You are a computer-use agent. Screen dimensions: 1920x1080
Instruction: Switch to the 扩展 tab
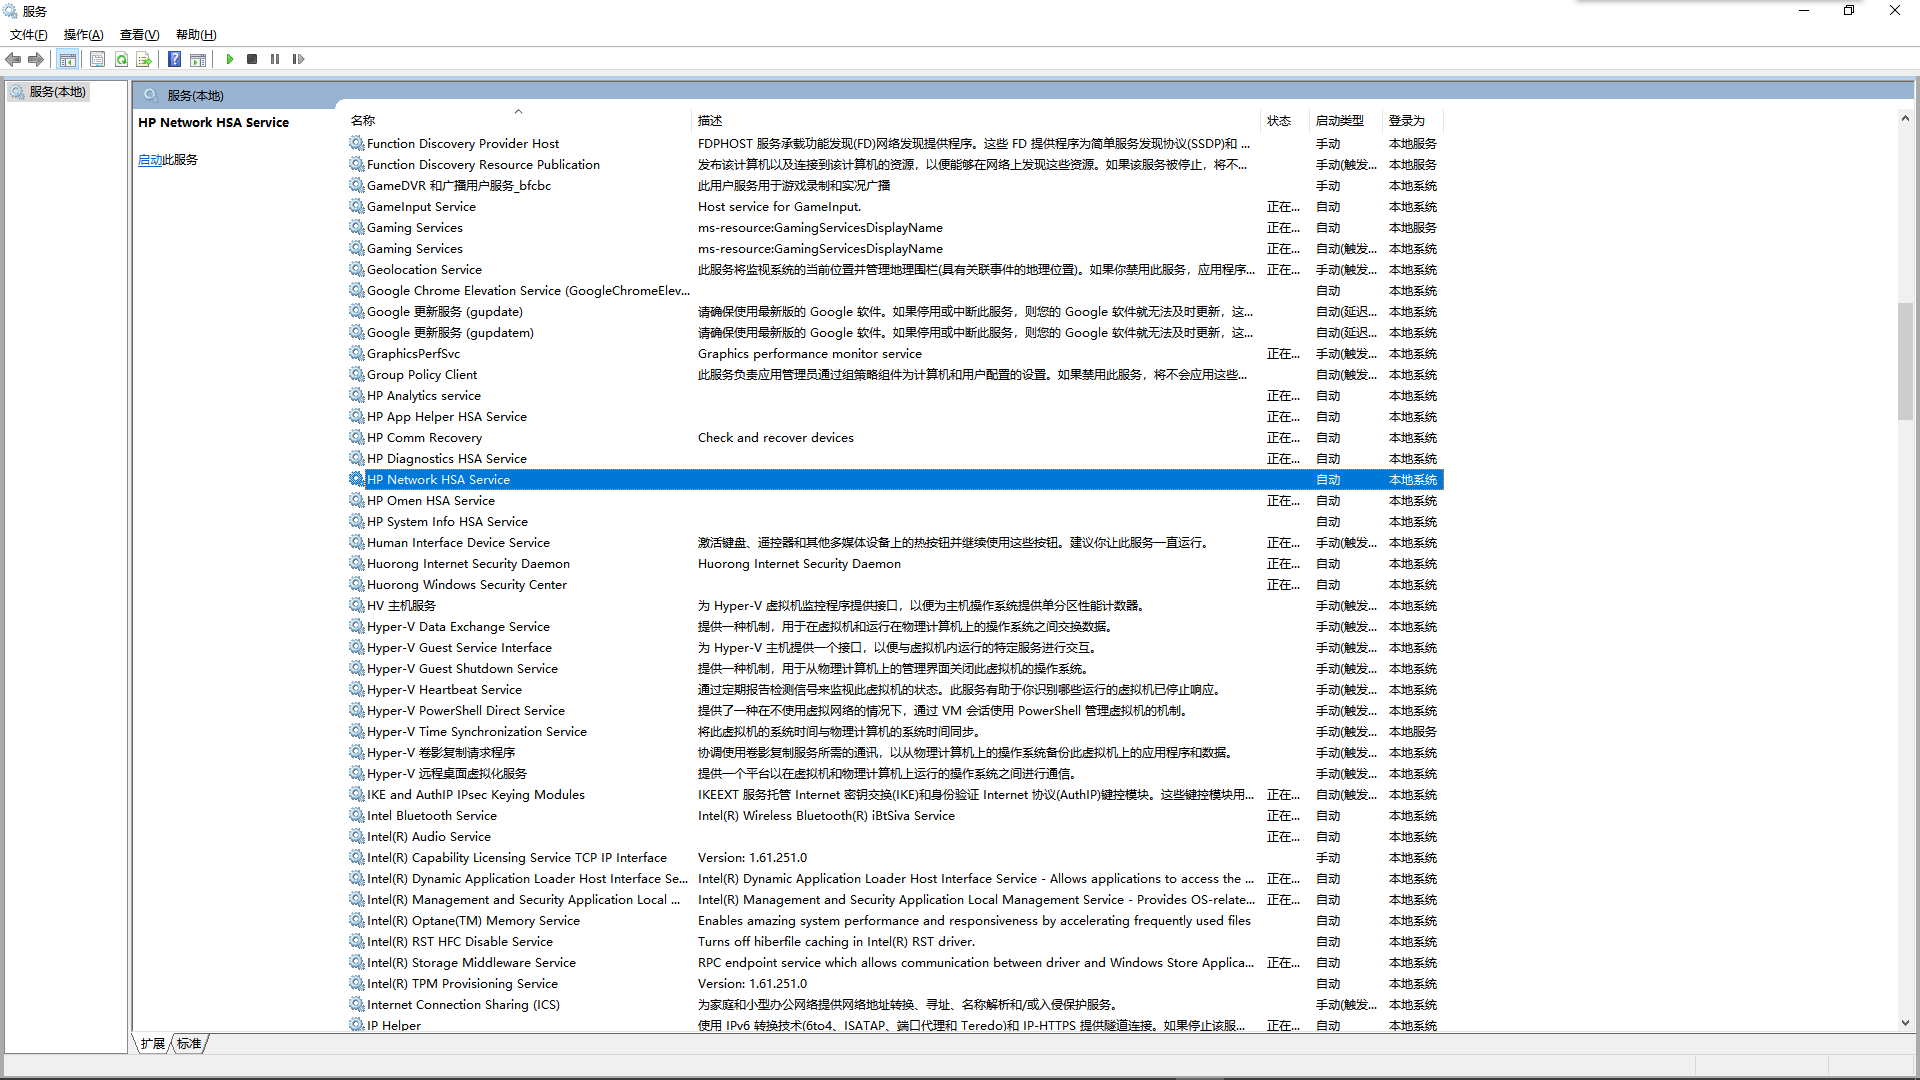[x=152, y=1044]
